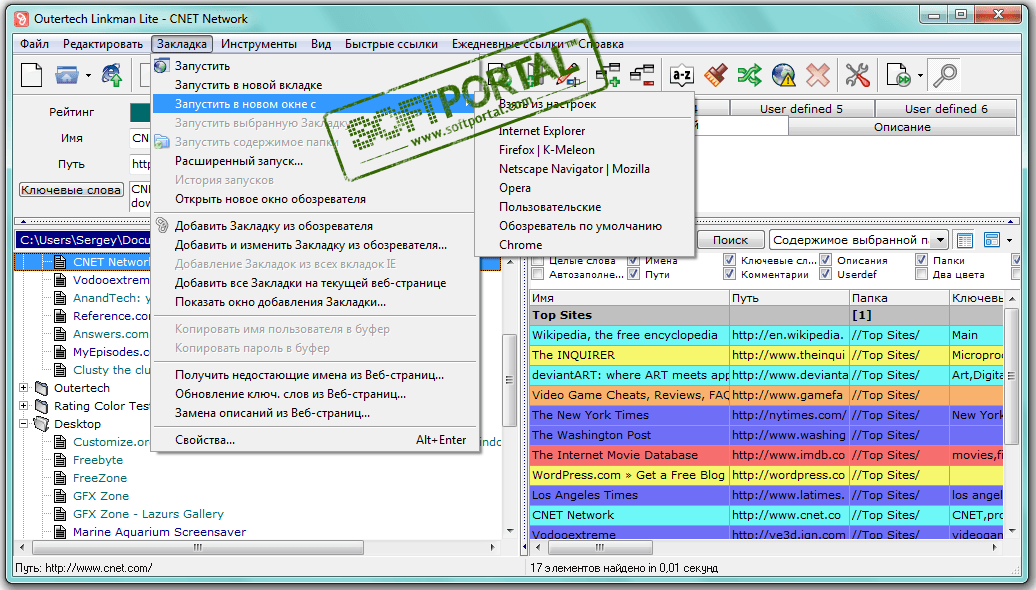Screen dimensions: 1036x590
Task: Open dropdown arrow next to document play icon
Action: (920, 75)
